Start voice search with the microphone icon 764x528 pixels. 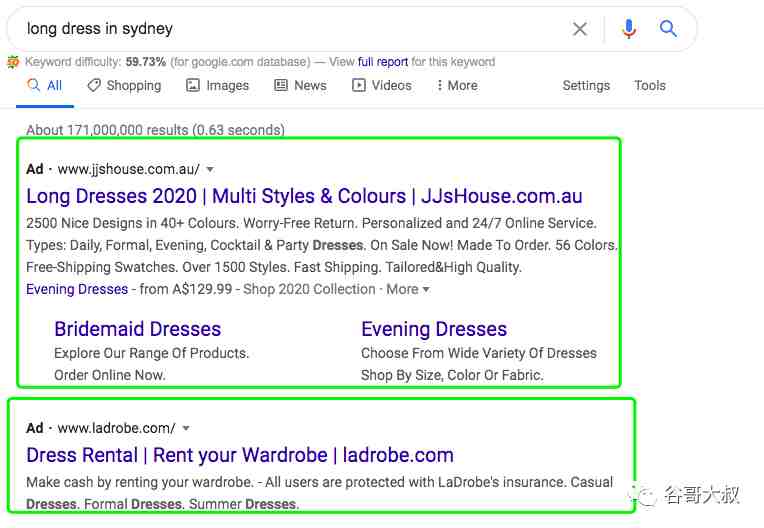[x=629, y=29]
